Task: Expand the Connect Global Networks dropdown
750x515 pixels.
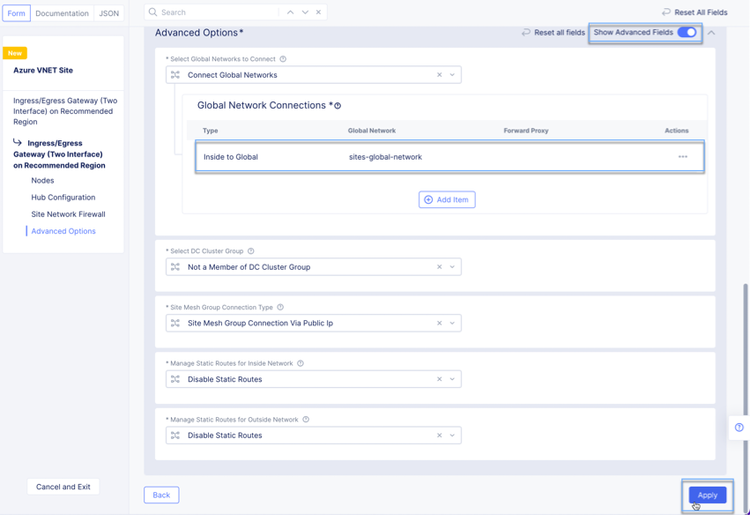Action: tap(452, 75)
